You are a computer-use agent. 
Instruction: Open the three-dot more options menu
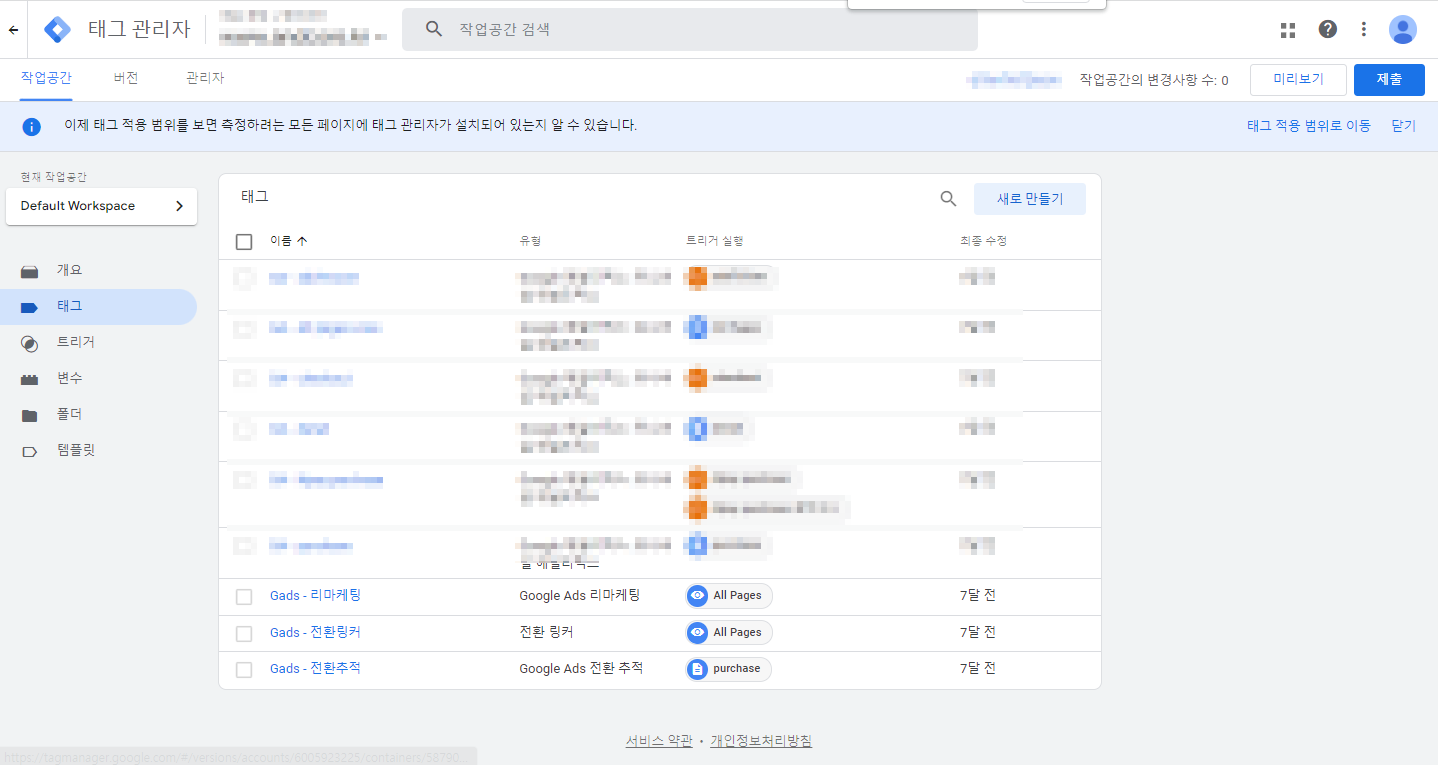[x=1363, y=30]
